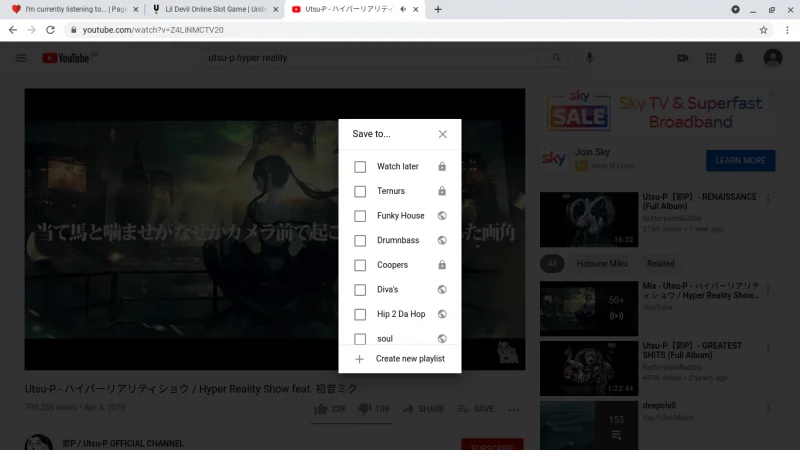Click the globe icon beside Drumnbass
Image resolution: width=800 pixels, height=450 pixels.
[442, 240]
